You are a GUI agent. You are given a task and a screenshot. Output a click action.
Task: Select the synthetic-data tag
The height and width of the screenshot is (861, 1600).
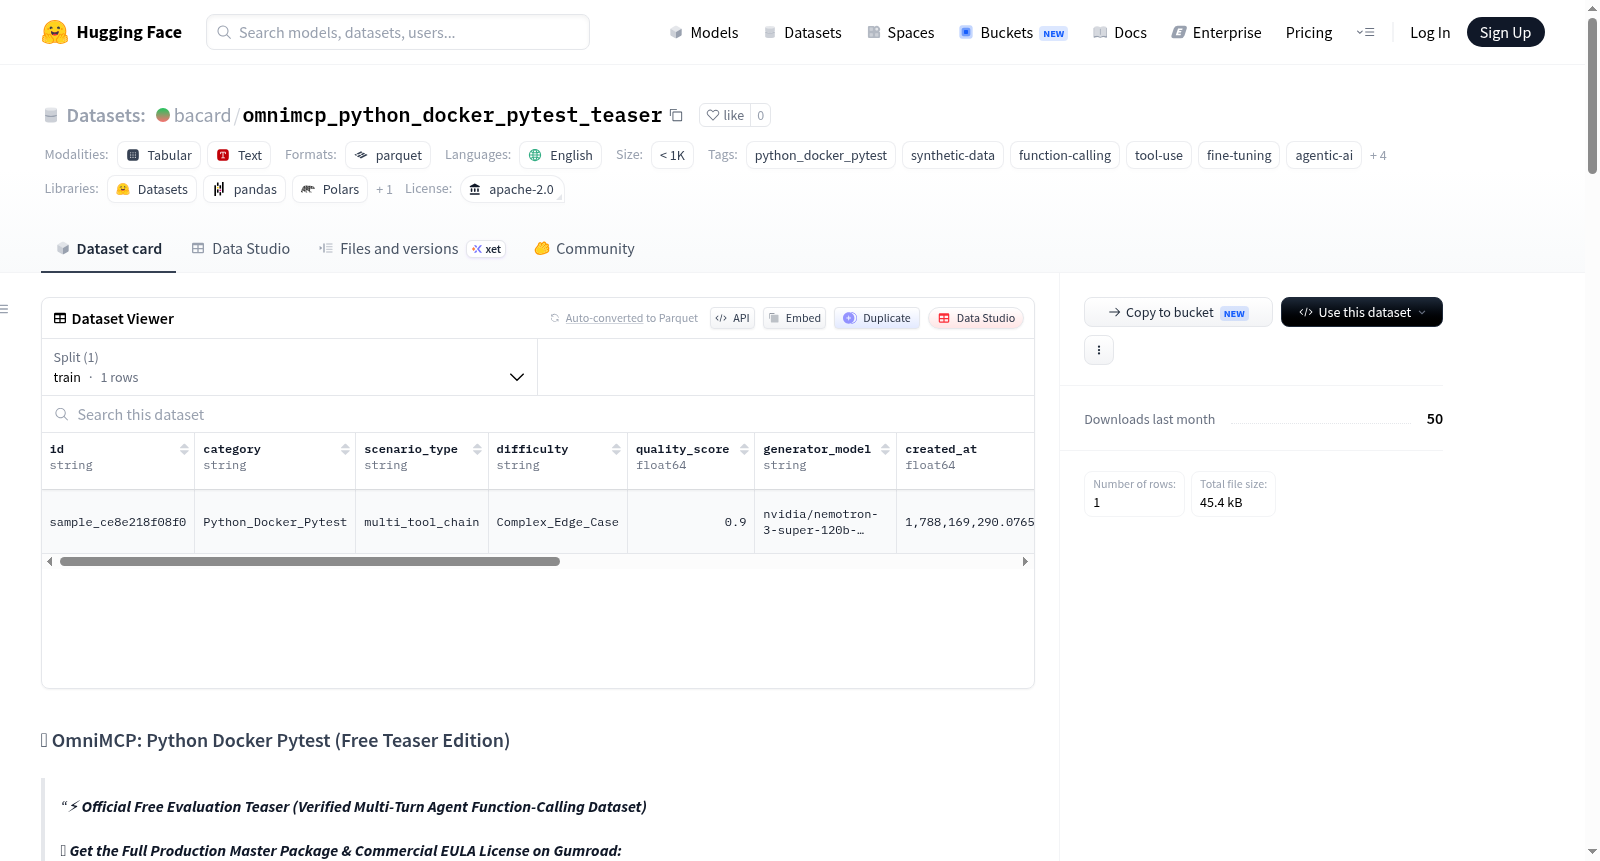tap(953, 155)
